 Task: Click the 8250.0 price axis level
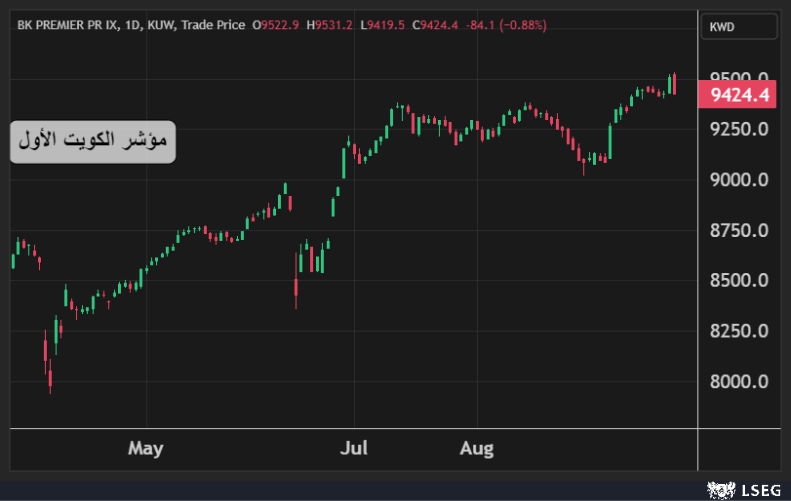click(739, 331)
